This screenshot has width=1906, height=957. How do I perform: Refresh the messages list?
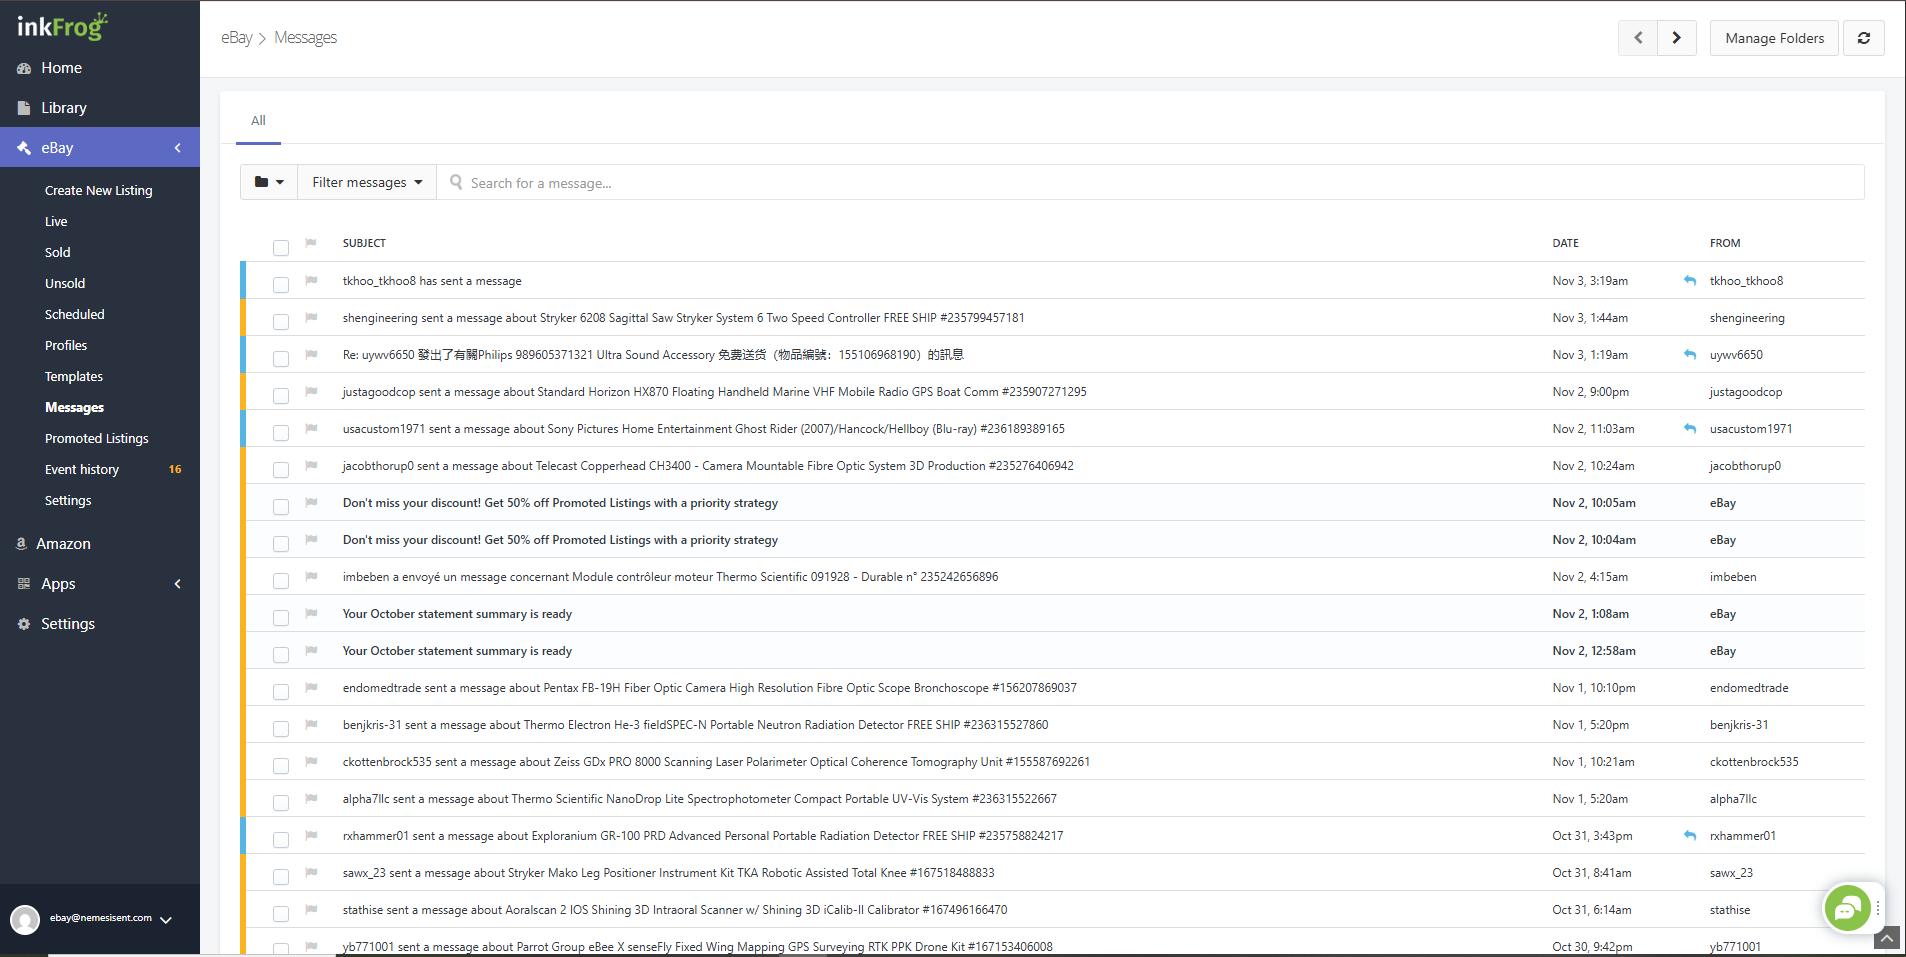(x=1864, y=38)
